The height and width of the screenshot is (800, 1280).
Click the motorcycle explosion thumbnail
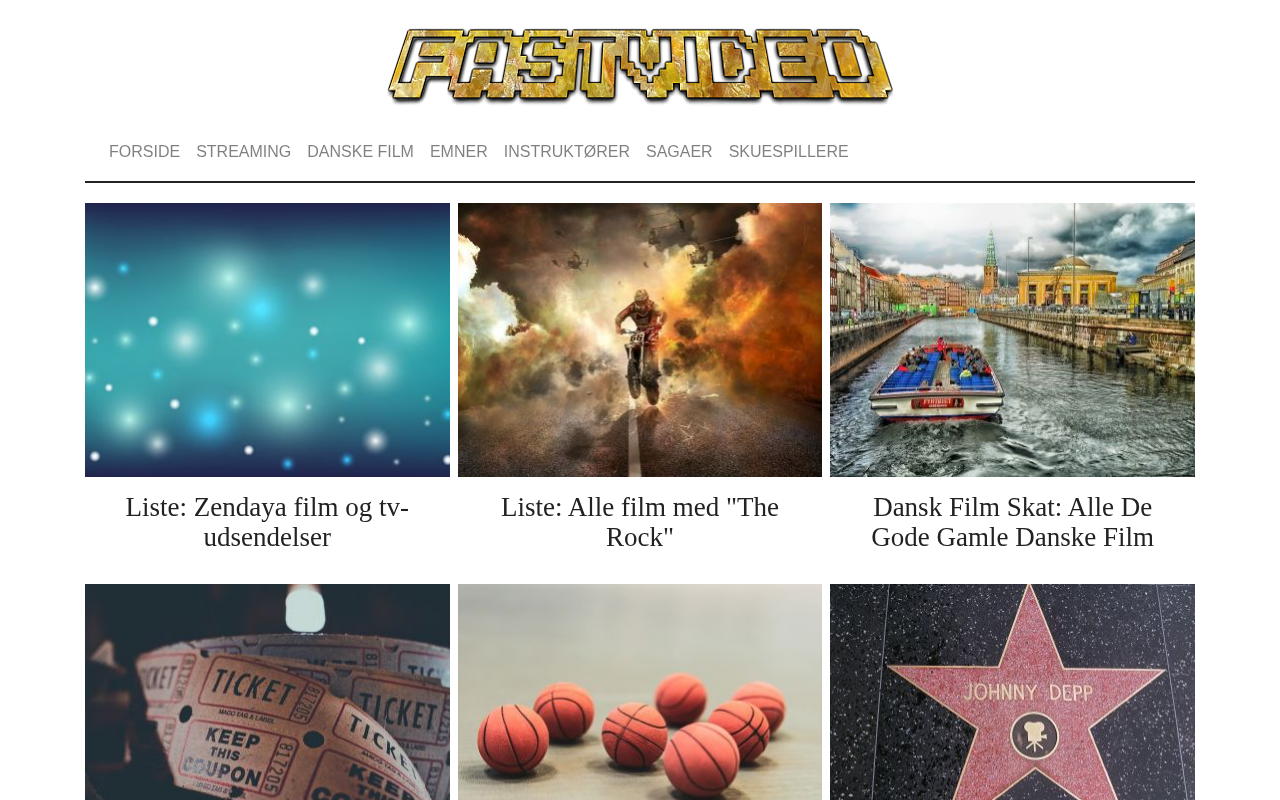tap(640, 340)
